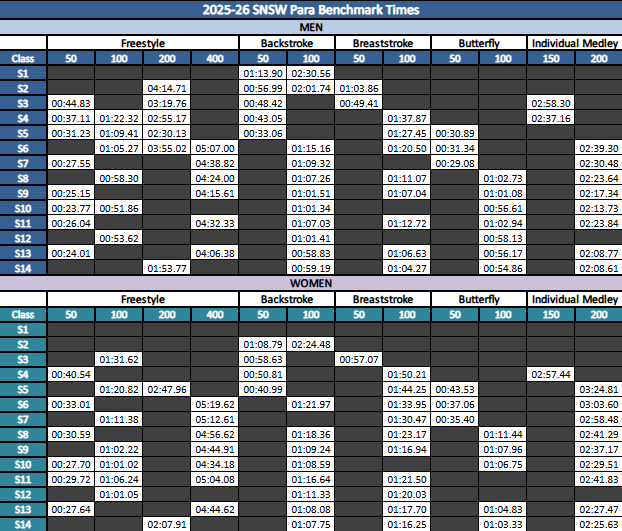Click the cell 01:53.77
The height and width of the screenshot is (531, 622).
tap(167, 268)
